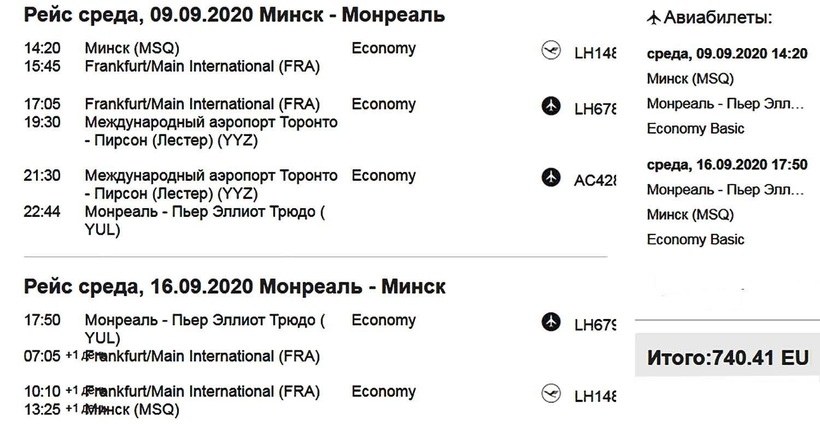Click Economy class label for 17:05 Frankfurt flight
This screenshot has height=425, width=820.
click(x=383, y=104)
